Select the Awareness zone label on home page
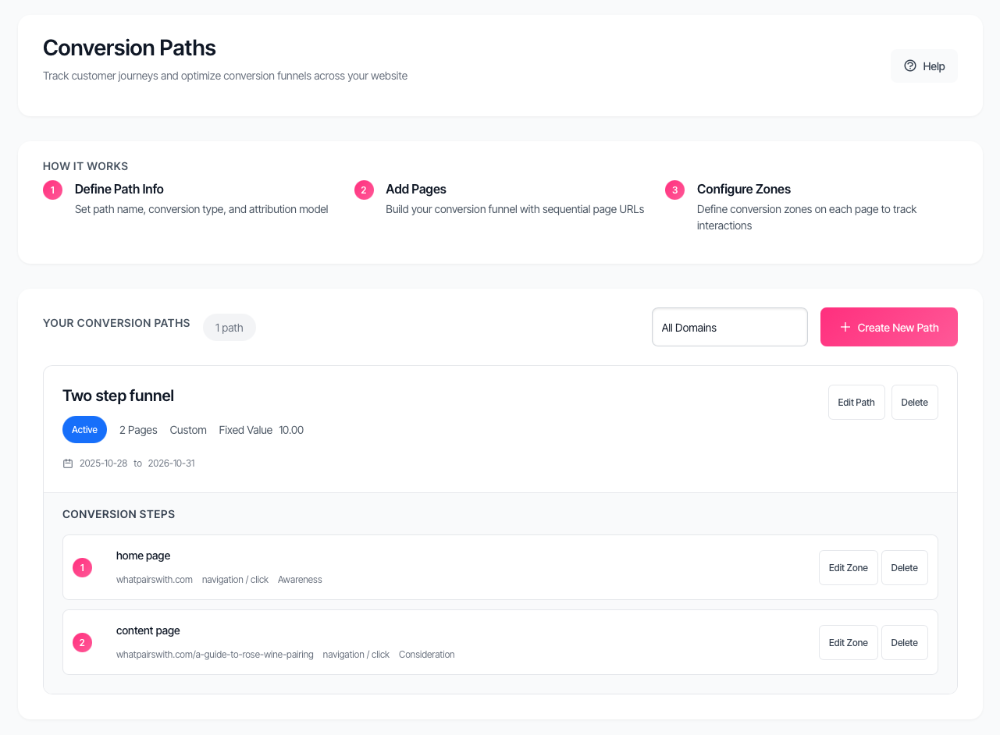1000x735 pixels. [300, 579]
